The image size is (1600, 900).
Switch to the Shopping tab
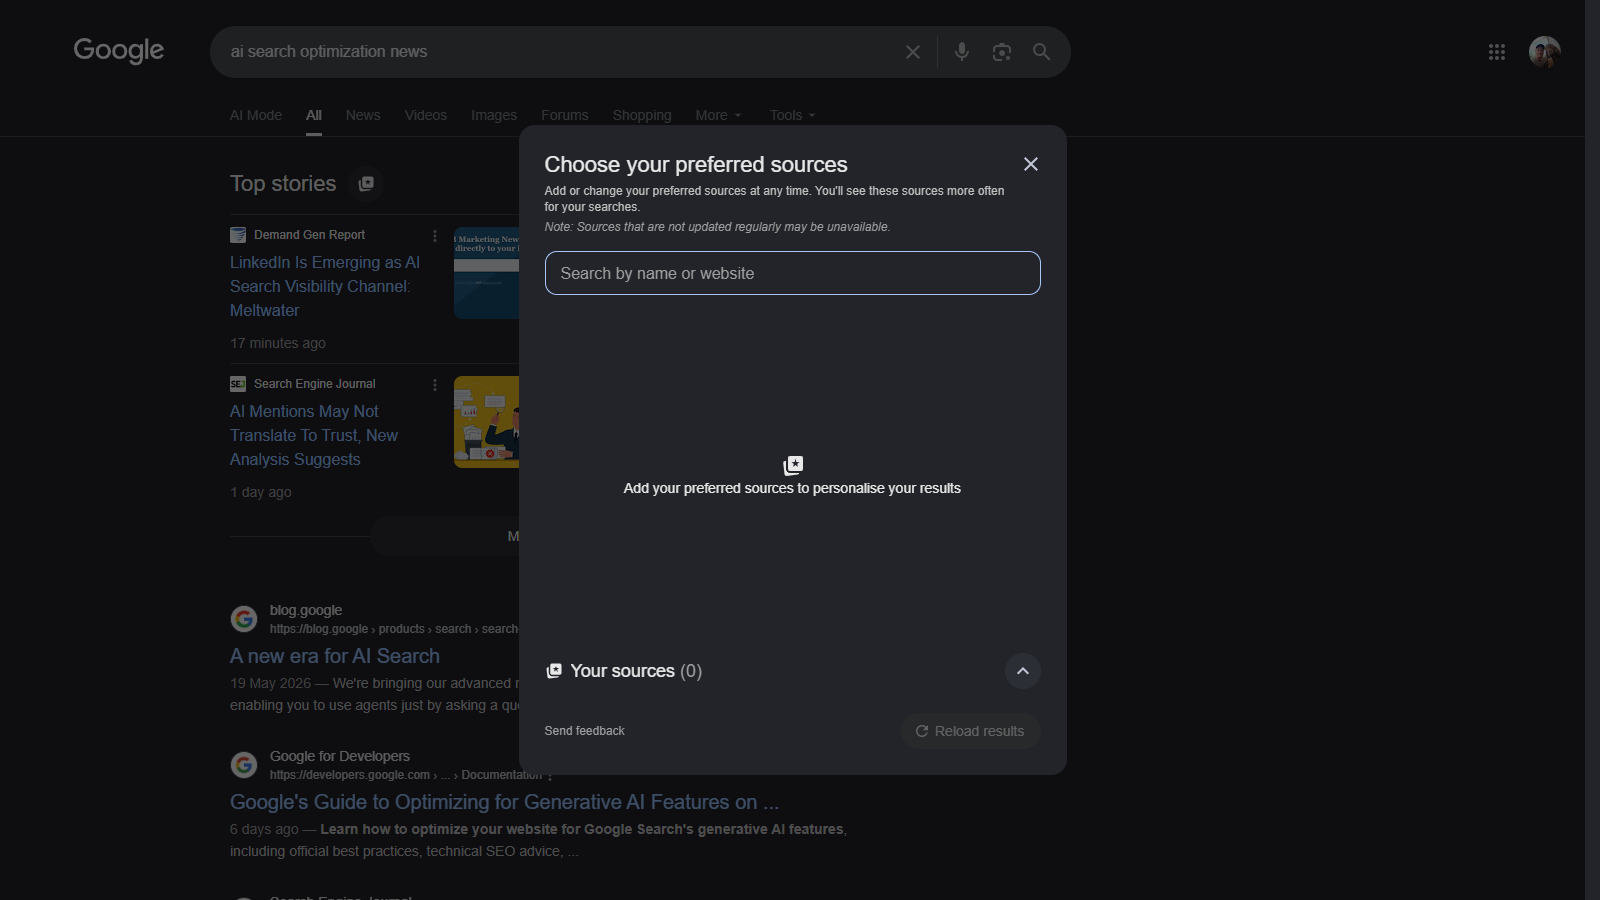click(x=642, y=115)
